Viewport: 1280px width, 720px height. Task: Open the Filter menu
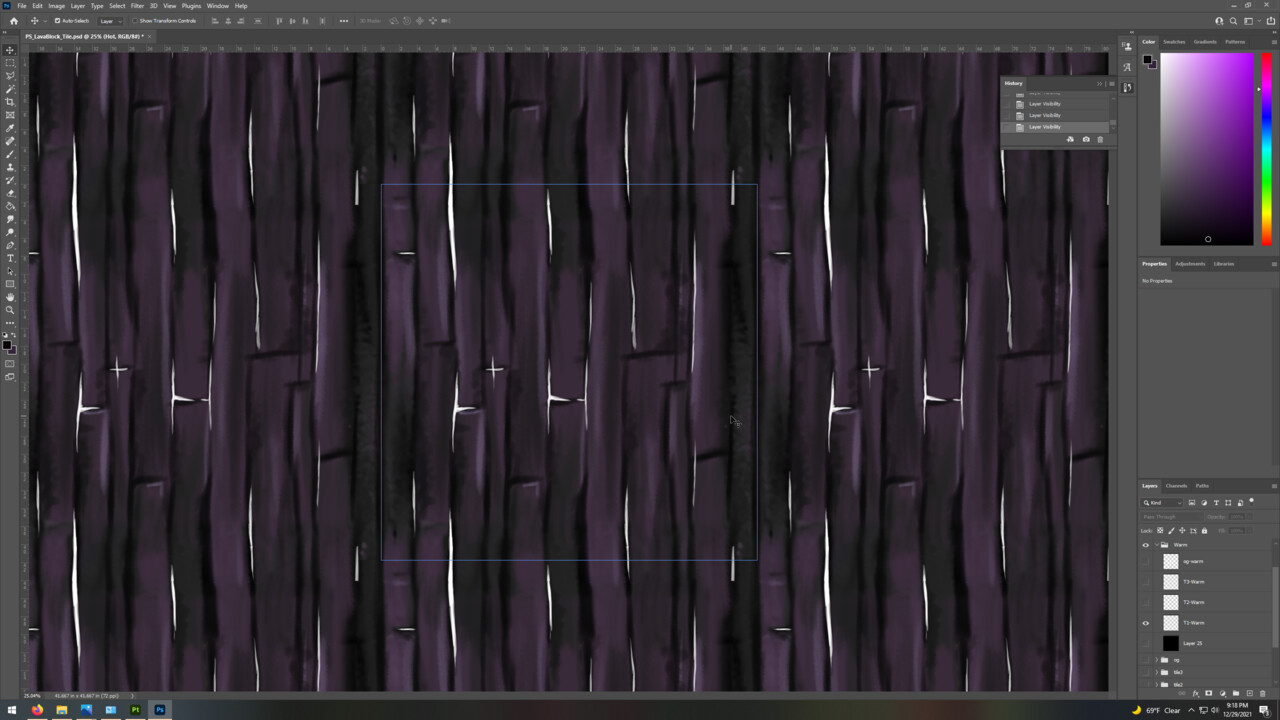coord(137,6)
